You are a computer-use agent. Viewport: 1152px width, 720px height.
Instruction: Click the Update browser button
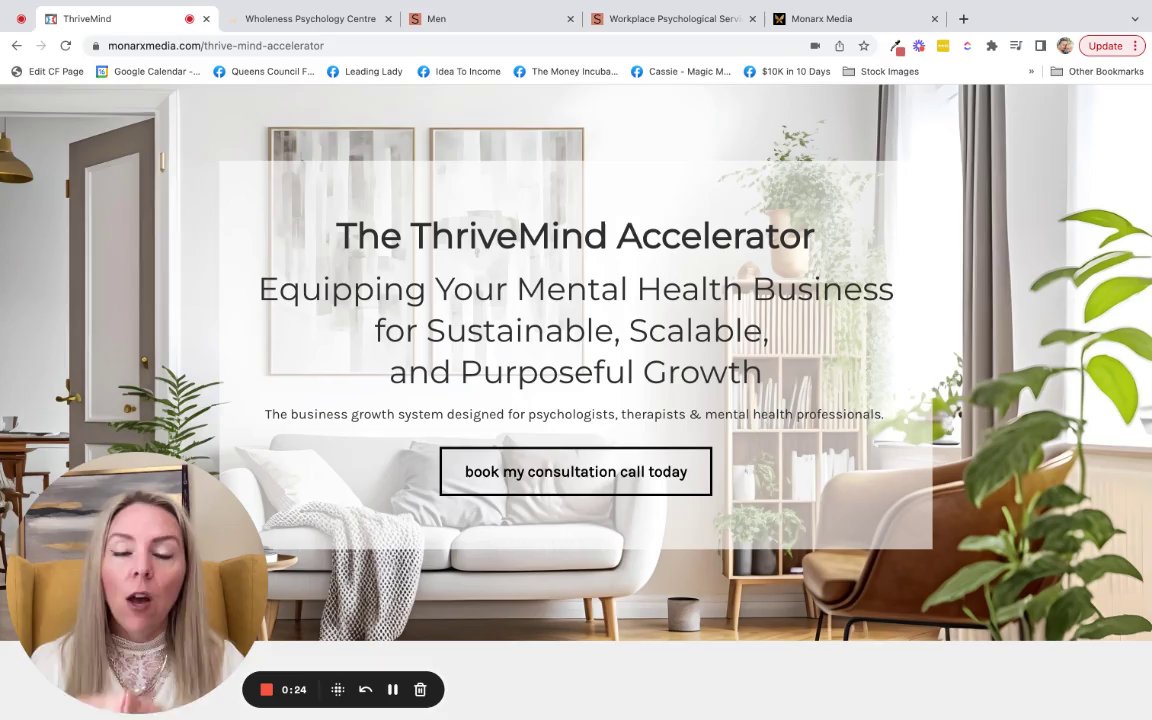(x=1112, y=46)
